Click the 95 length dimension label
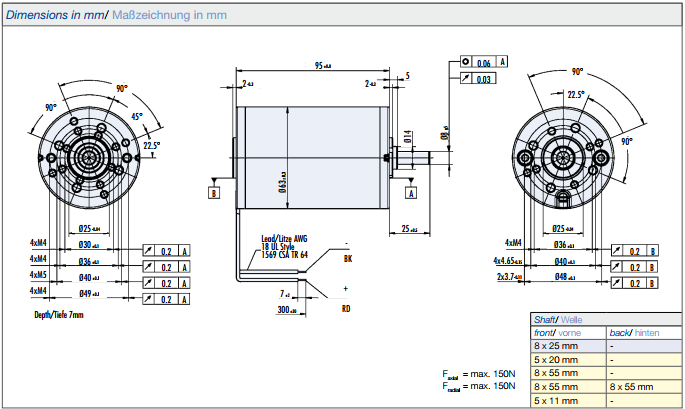The image size is (685, 409). click(x=322, y=65)
